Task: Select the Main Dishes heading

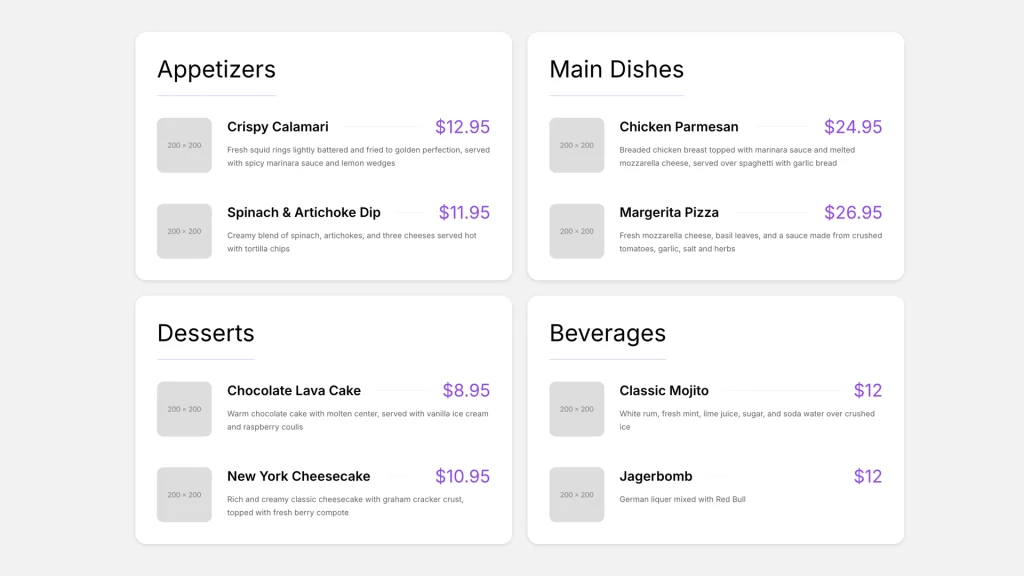Action: [x=616, y=69]
